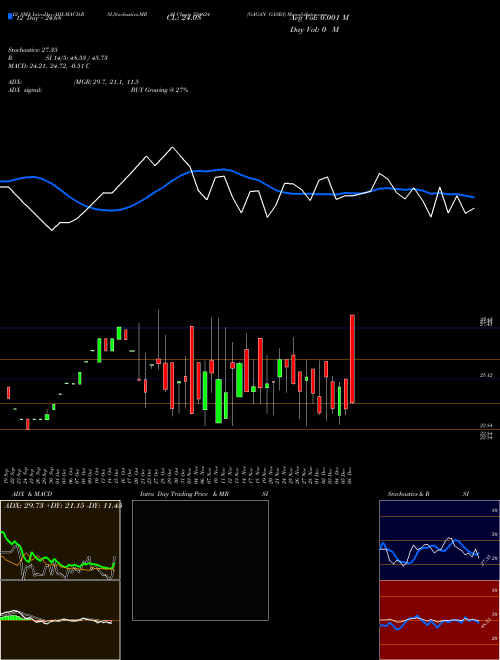Click the 'MACD: 24.21, 24.72, -0.51 C' line
The image size is (500, 660).
tap(49, 66)
